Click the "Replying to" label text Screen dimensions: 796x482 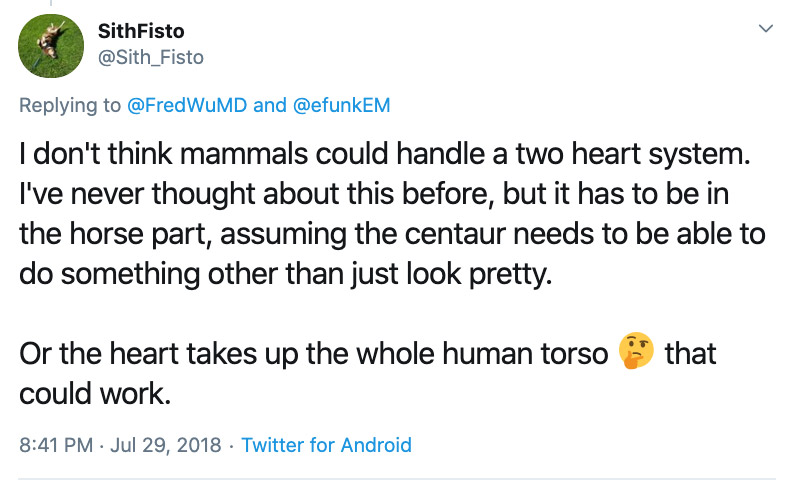(67, 105)
